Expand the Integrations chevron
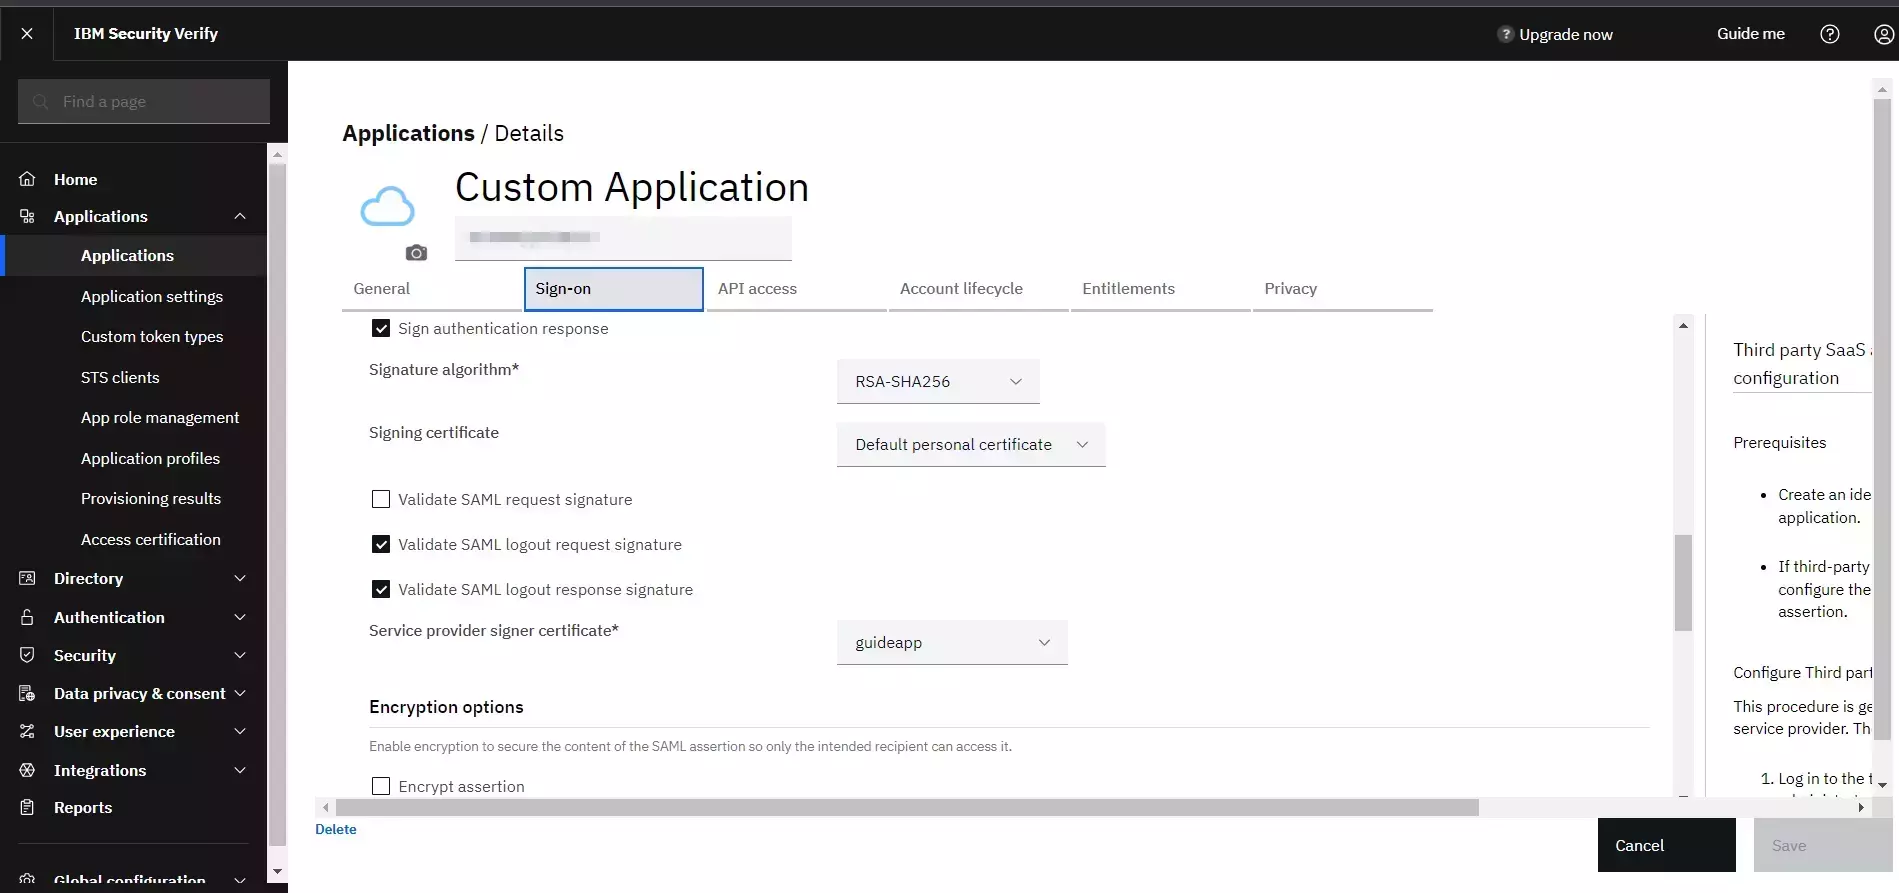The width and height of the screenshot is (1899, 893). click(x=240, y=770)
